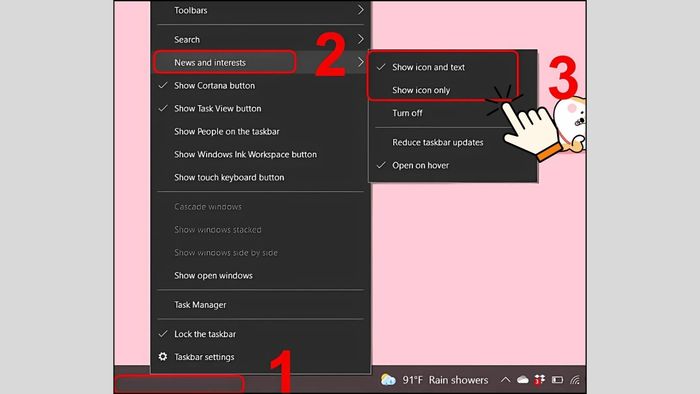Click the Taskbar settings gear icon

click(163, 357)
